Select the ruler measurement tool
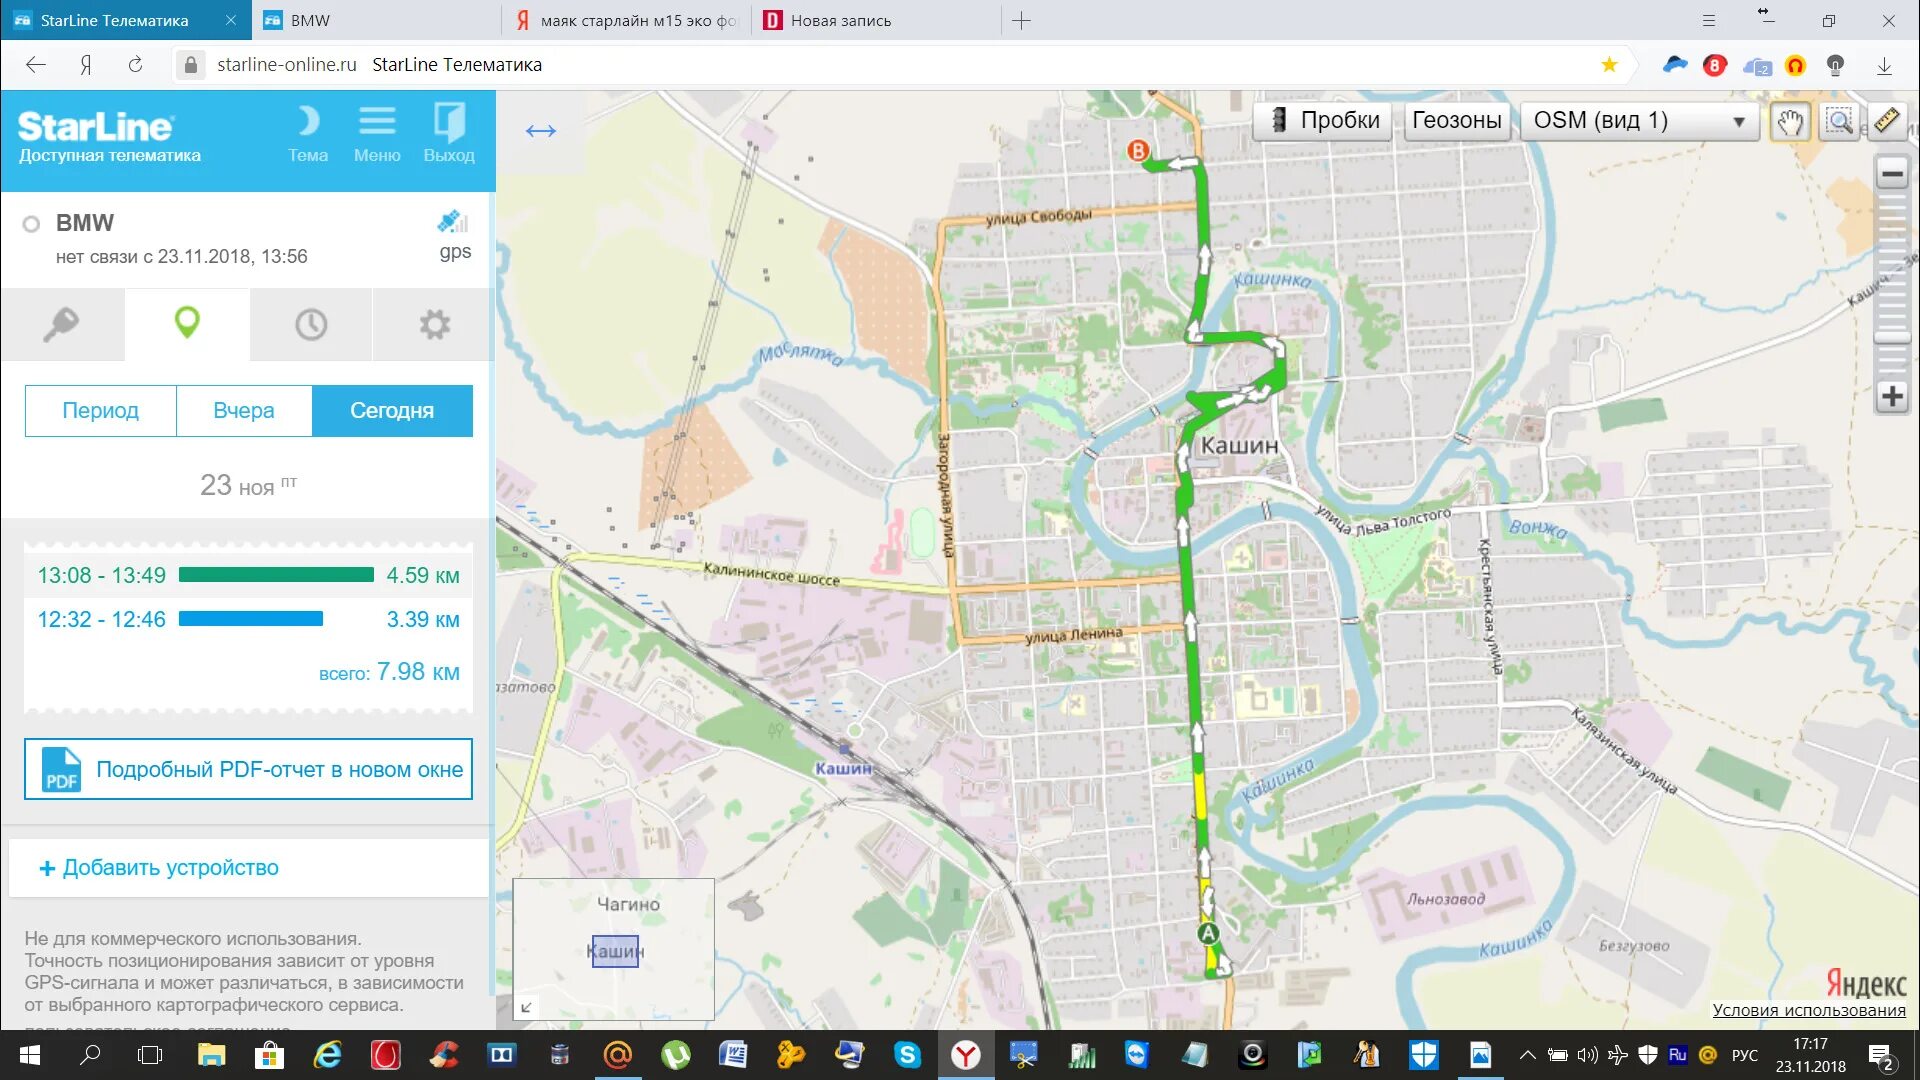This screenshot has height=1080, width=1920. [1886, 121]
